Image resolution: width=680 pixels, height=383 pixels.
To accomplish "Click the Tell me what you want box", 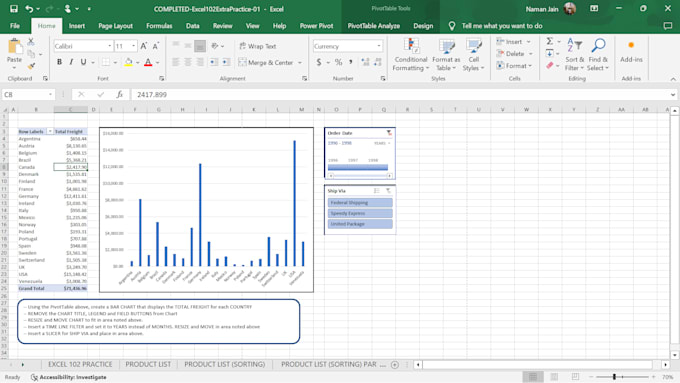I will (502, 26).
